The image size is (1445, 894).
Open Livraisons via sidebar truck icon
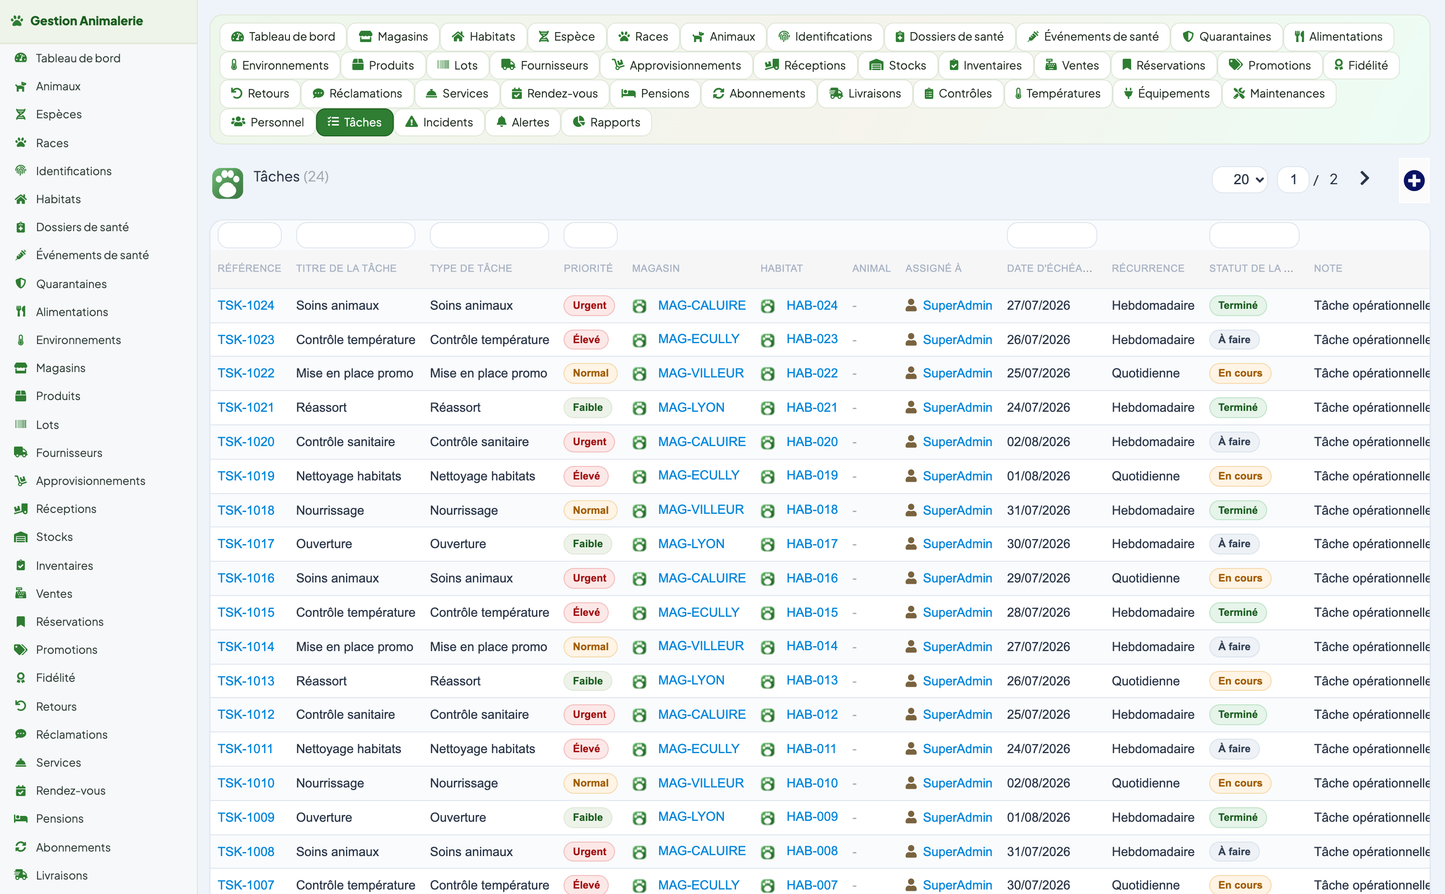coord(21,875)
